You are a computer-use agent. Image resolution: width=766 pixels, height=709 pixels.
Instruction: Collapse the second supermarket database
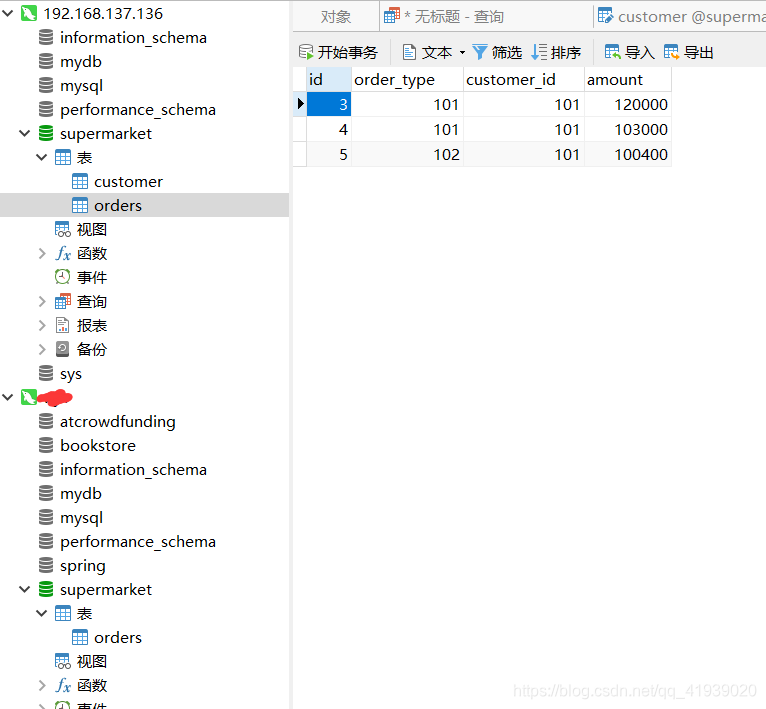pyautogui.click(x=24, y=589)
